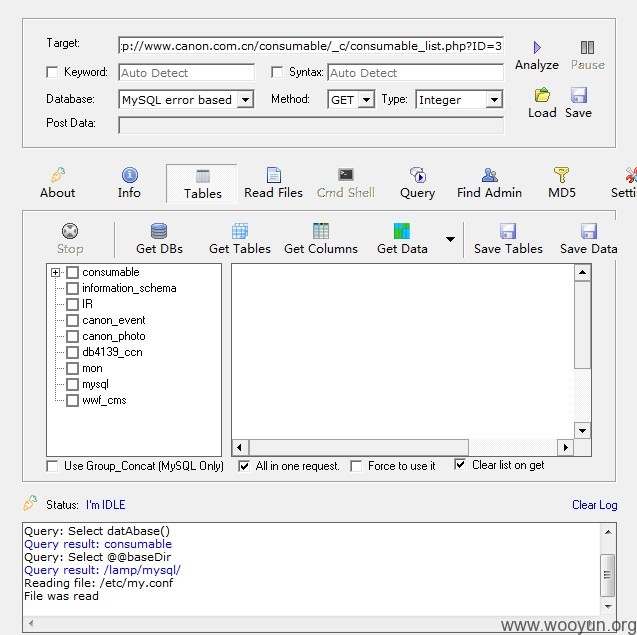This screenshot has width=637, height=635.
Task: Click data panel scroll left arrow
Action: 239,448
